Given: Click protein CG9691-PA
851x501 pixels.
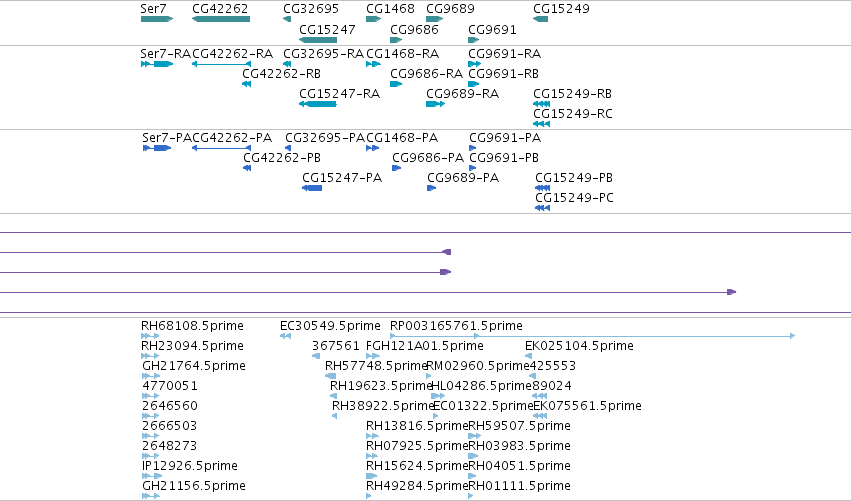Looking at the screenshot, I should (x=473, y=148).
